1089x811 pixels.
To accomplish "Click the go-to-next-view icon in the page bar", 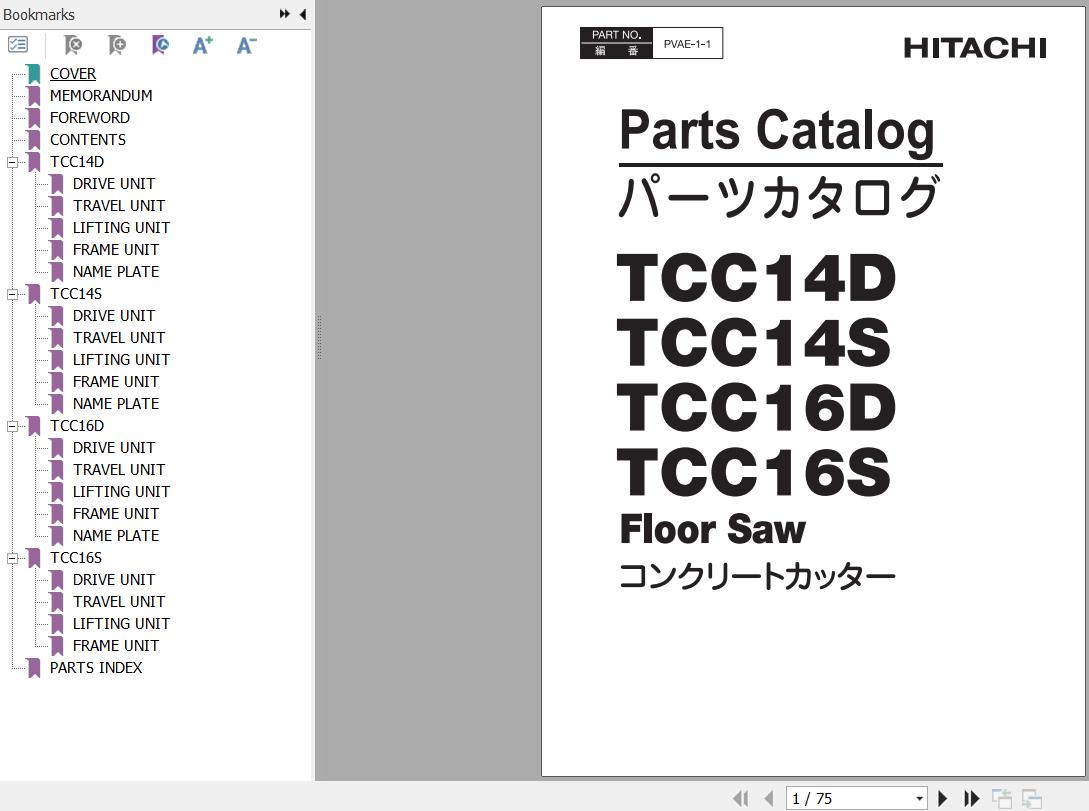I will coord(1032,799).
